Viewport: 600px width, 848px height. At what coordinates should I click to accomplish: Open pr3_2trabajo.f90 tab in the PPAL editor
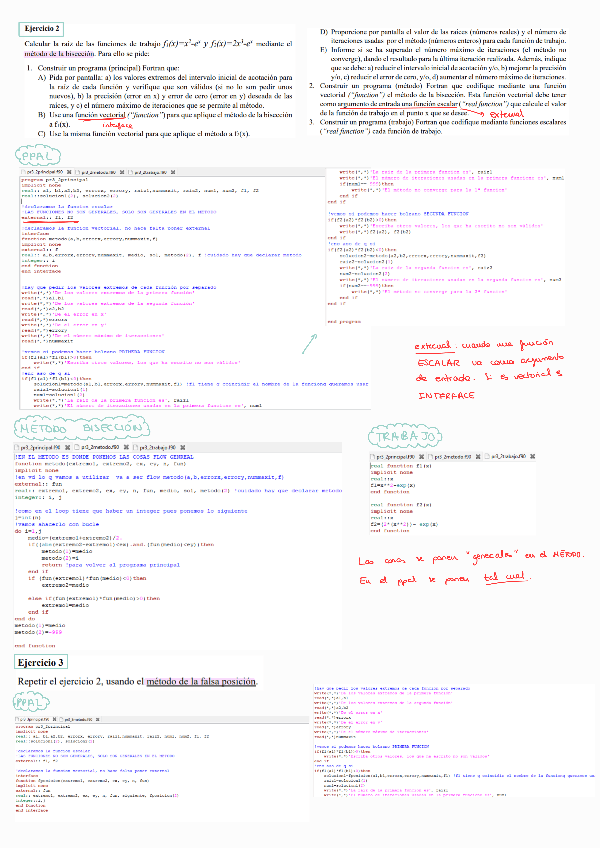150,172
